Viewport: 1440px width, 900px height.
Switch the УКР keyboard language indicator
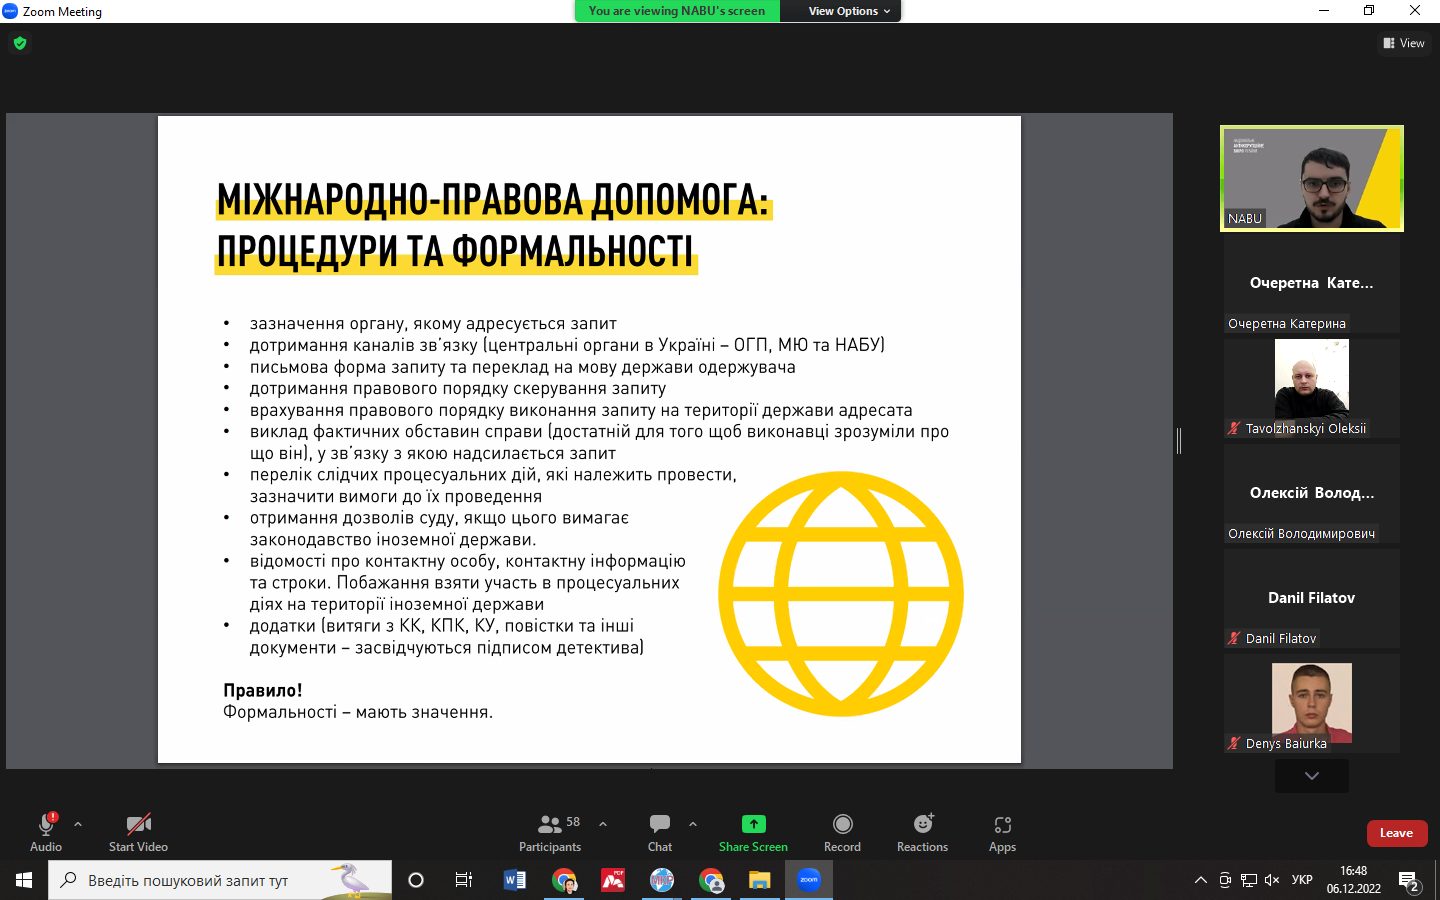point(1302,880)
